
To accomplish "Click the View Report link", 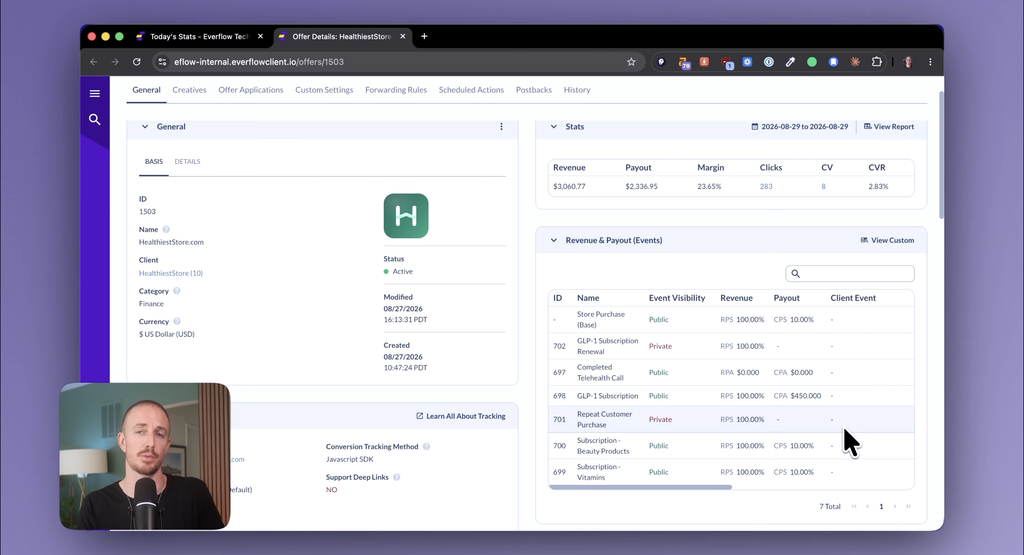I will tap(889, 127).
